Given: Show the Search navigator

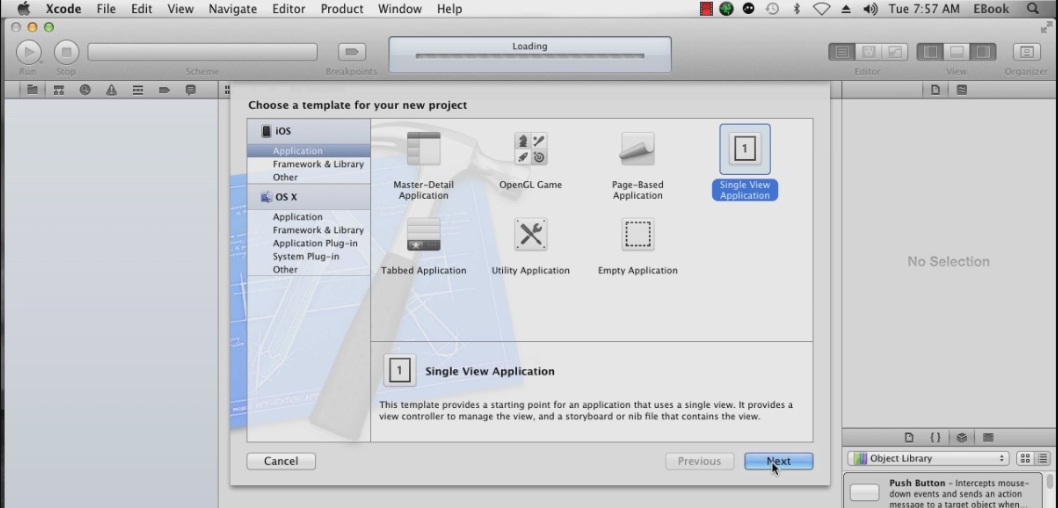Looking at the screenshot, I should 85,90.
